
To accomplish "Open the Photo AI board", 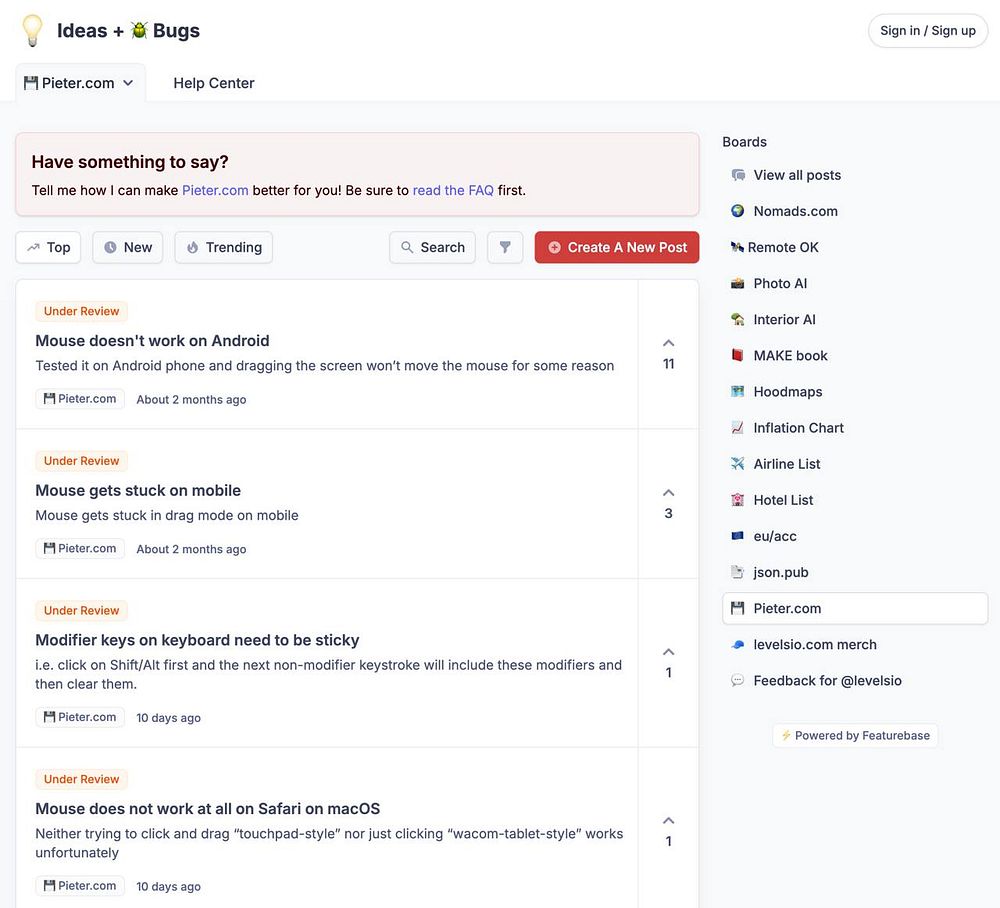I will point(780,283).
